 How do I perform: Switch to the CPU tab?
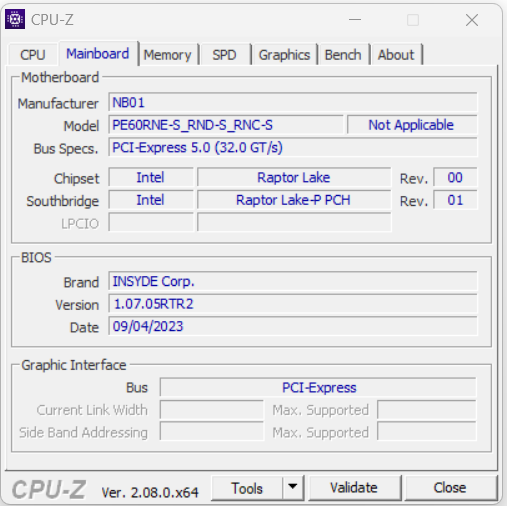pos(33,55)
